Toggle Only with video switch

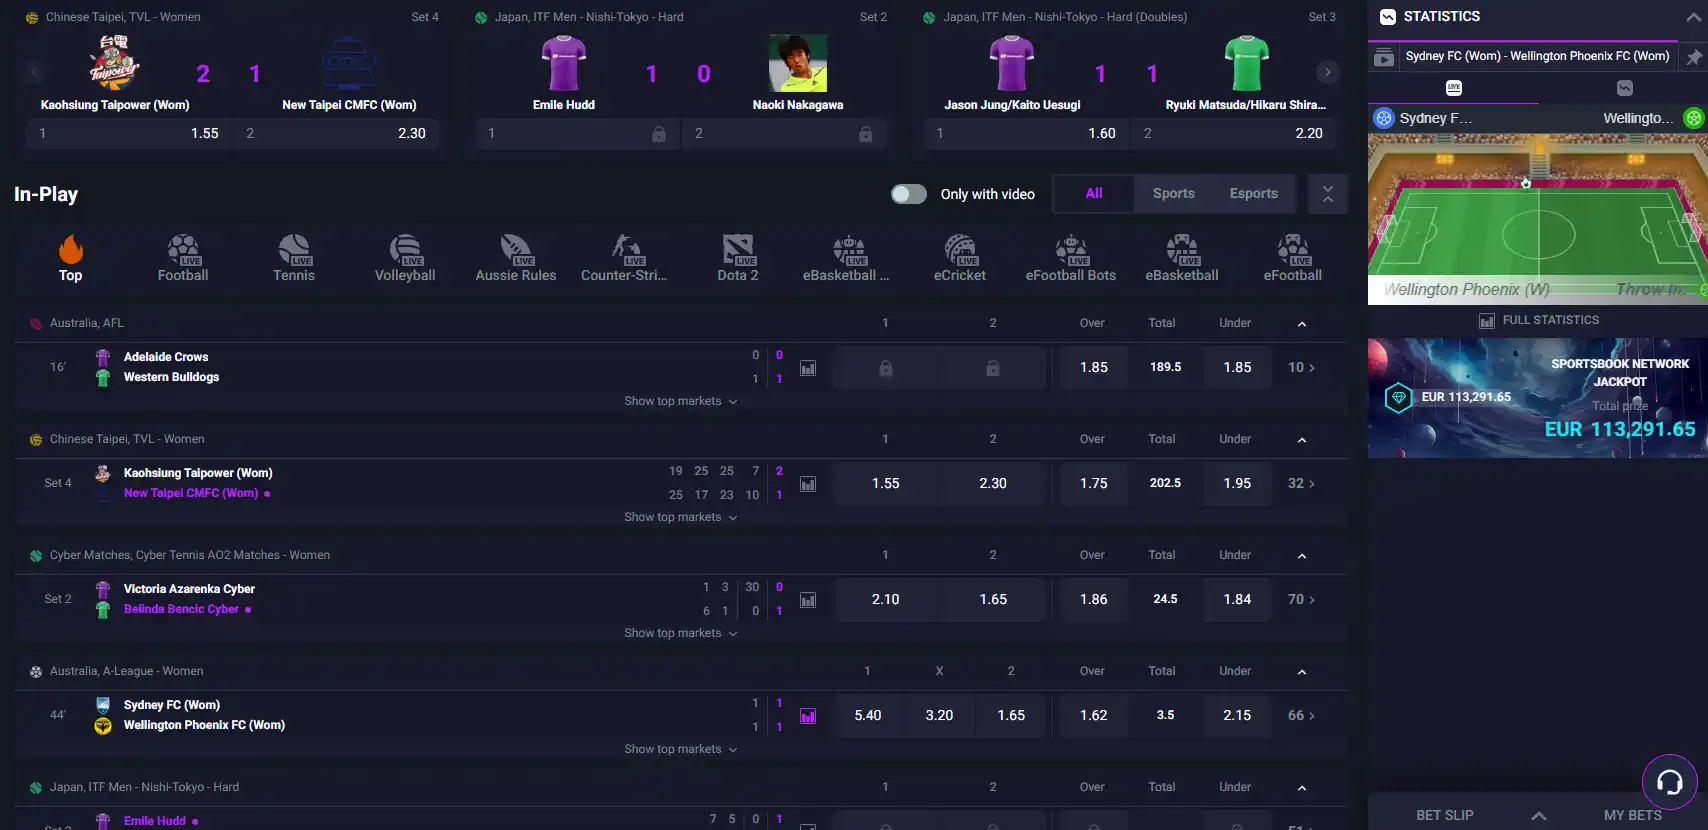(x=909, y=194)
